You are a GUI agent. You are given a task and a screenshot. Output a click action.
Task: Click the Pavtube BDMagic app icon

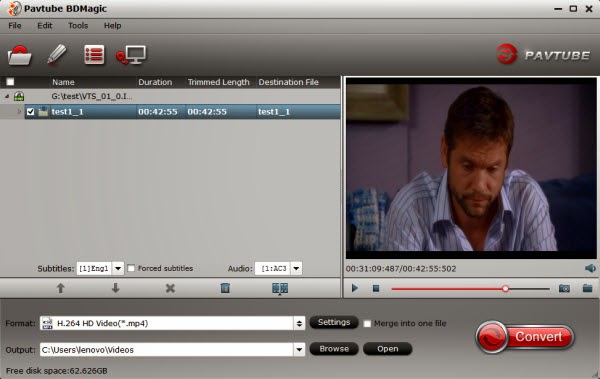[x=14, y=8]
